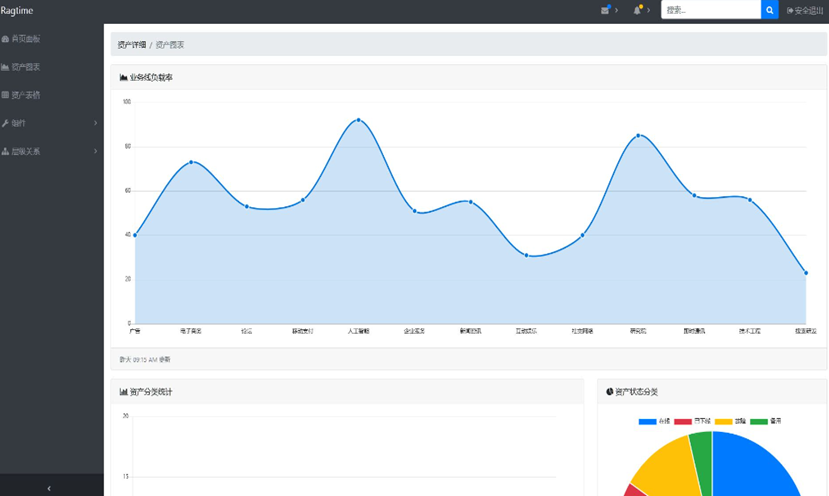Open the 层级关系 sidebar menu item
The image size is (829, 496).
coord(52,151)
